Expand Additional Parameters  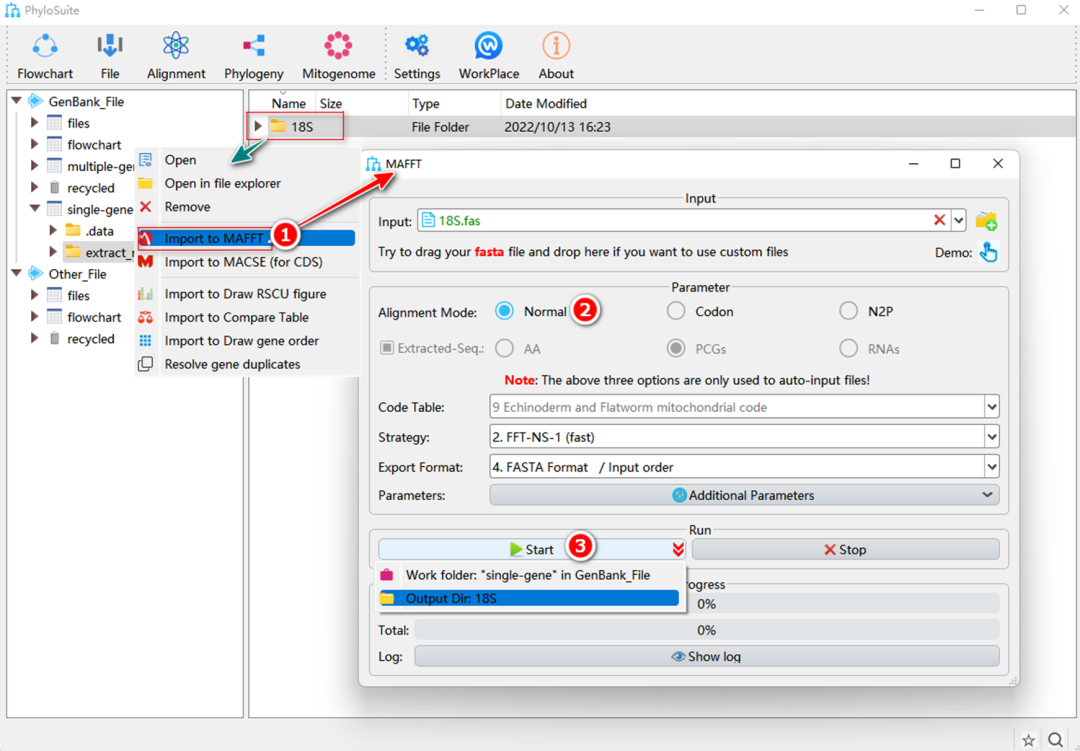(x=744, y=495)
